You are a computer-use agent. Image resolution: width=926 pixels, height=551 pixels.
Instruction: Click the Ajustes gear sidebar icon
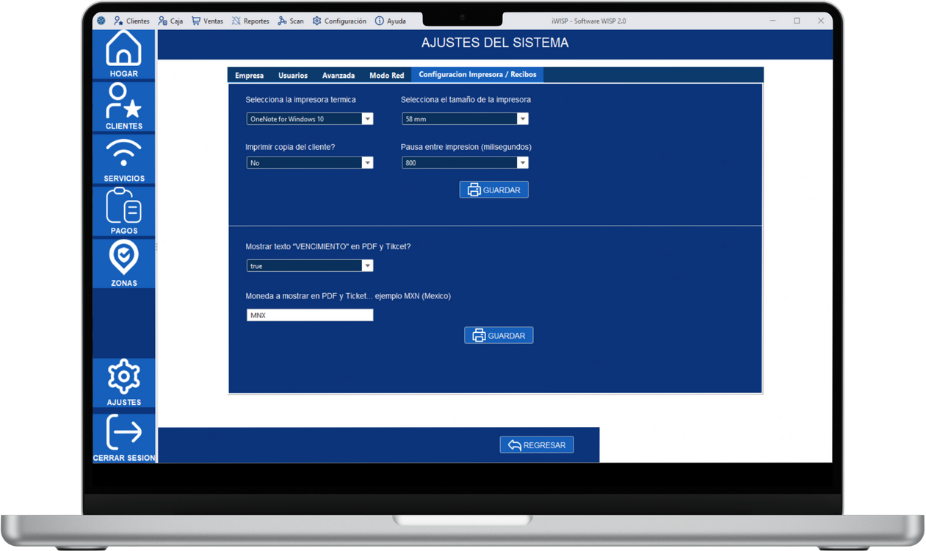point(124,381)
